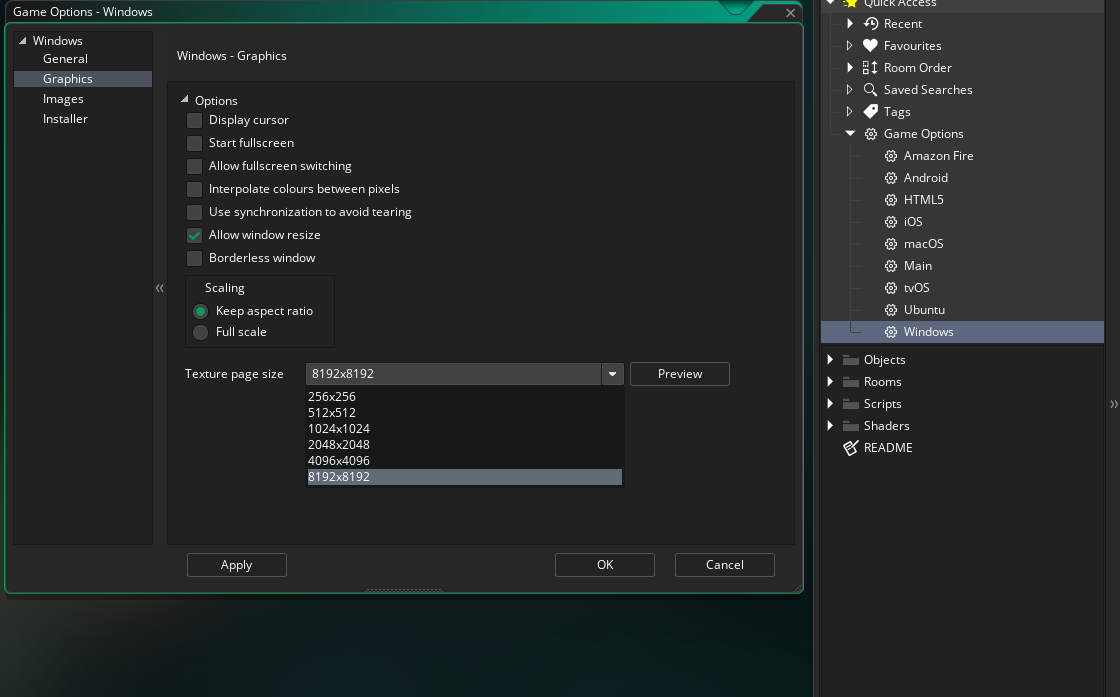
Task: Click the Saved Searches magnifier icon
Action: (x=870, y=90)
